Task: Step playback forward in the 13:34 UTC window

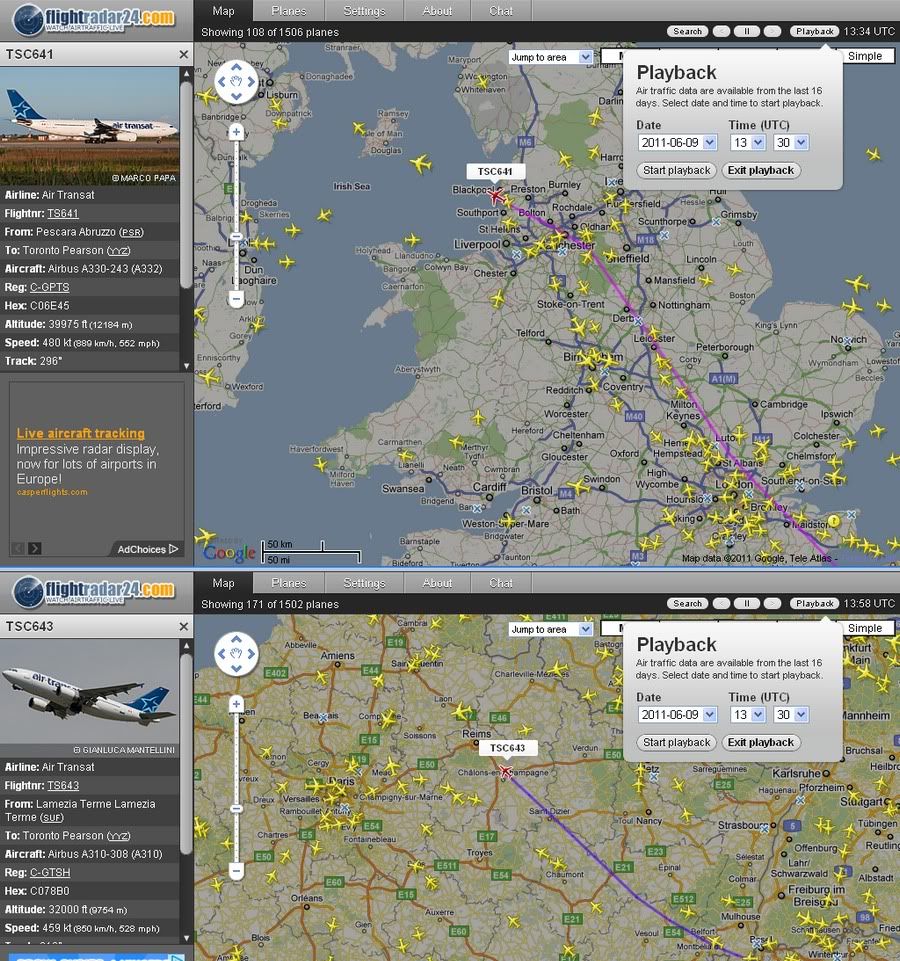Action: tap(772, 31)
